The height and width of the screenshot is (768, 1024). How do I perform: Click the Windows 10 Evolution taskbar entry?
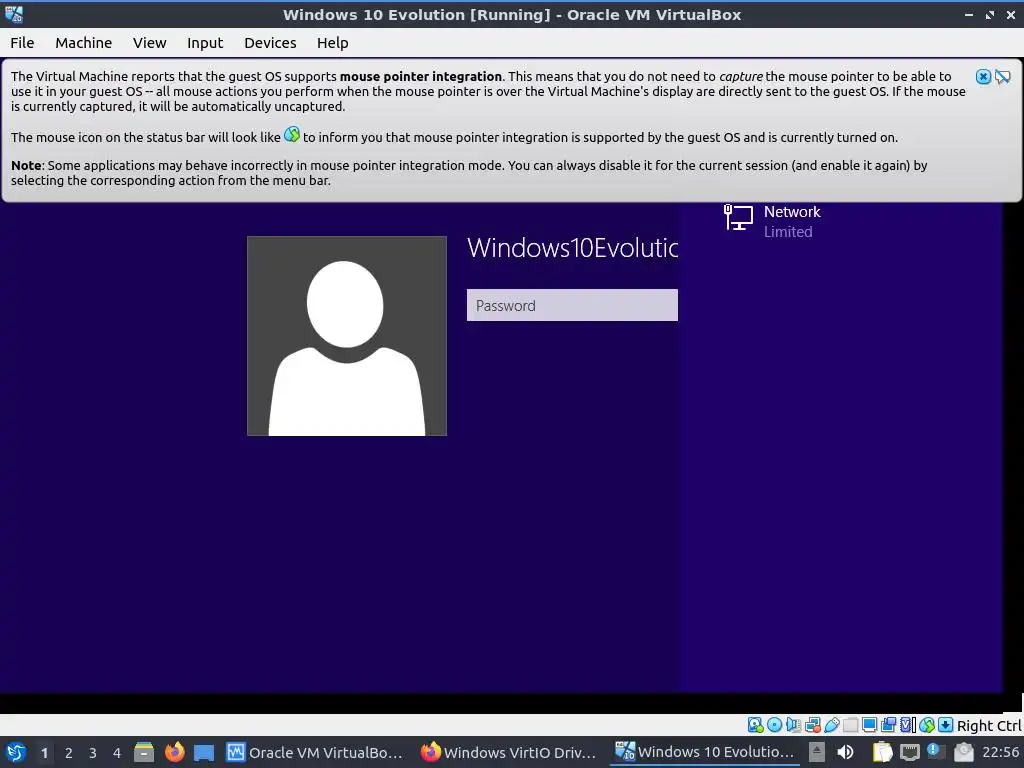point(704,752)
